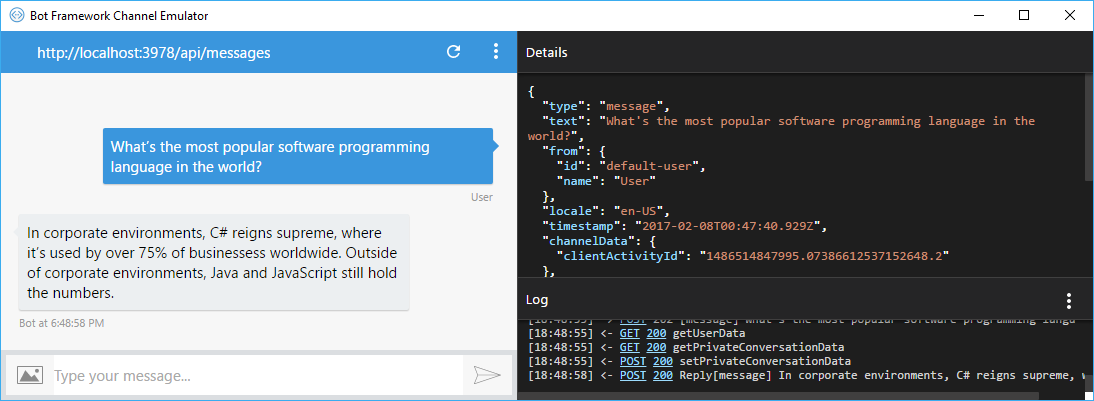1094x401 pixels.
Task: Click the Details panel header
Action: 805,52
